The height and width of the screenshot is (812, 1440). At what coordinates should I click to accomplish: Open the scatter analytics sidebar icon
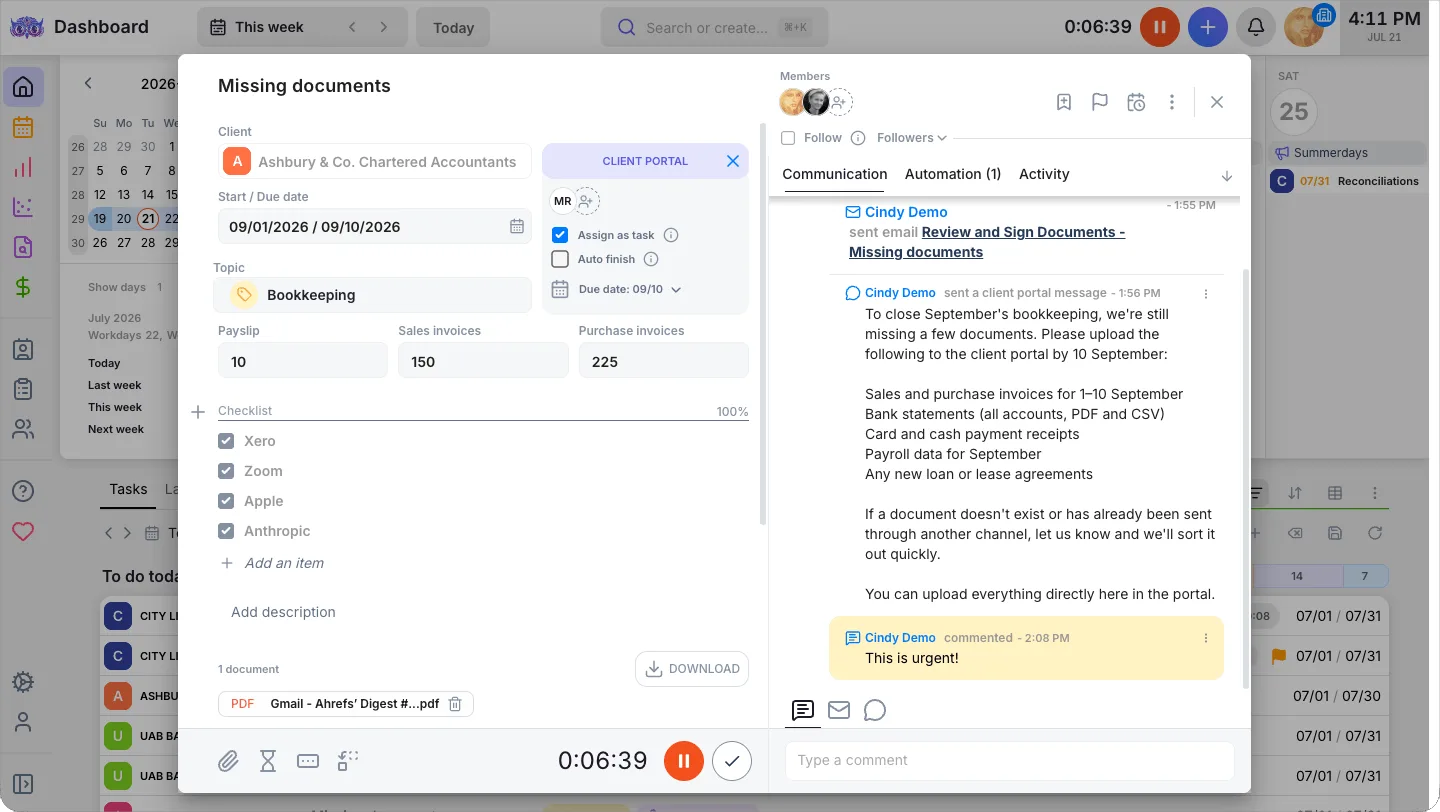(x=23, y=207)
